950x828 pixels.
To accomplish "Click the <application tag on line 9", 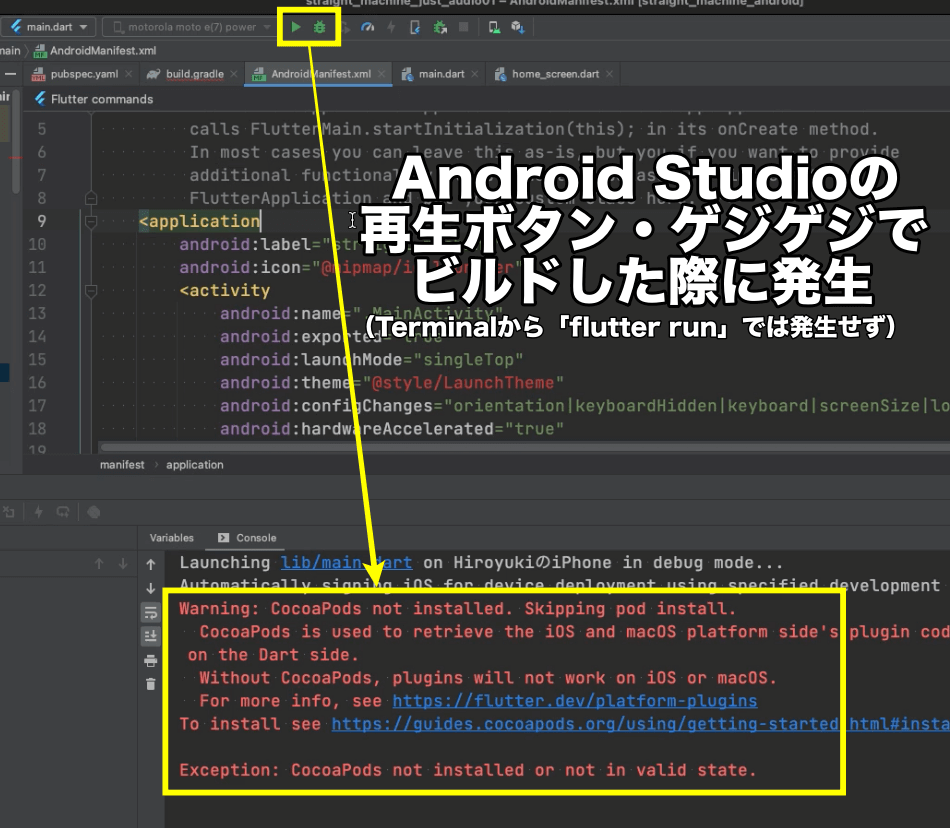I will pyautogui.click(x=199, y=222).
